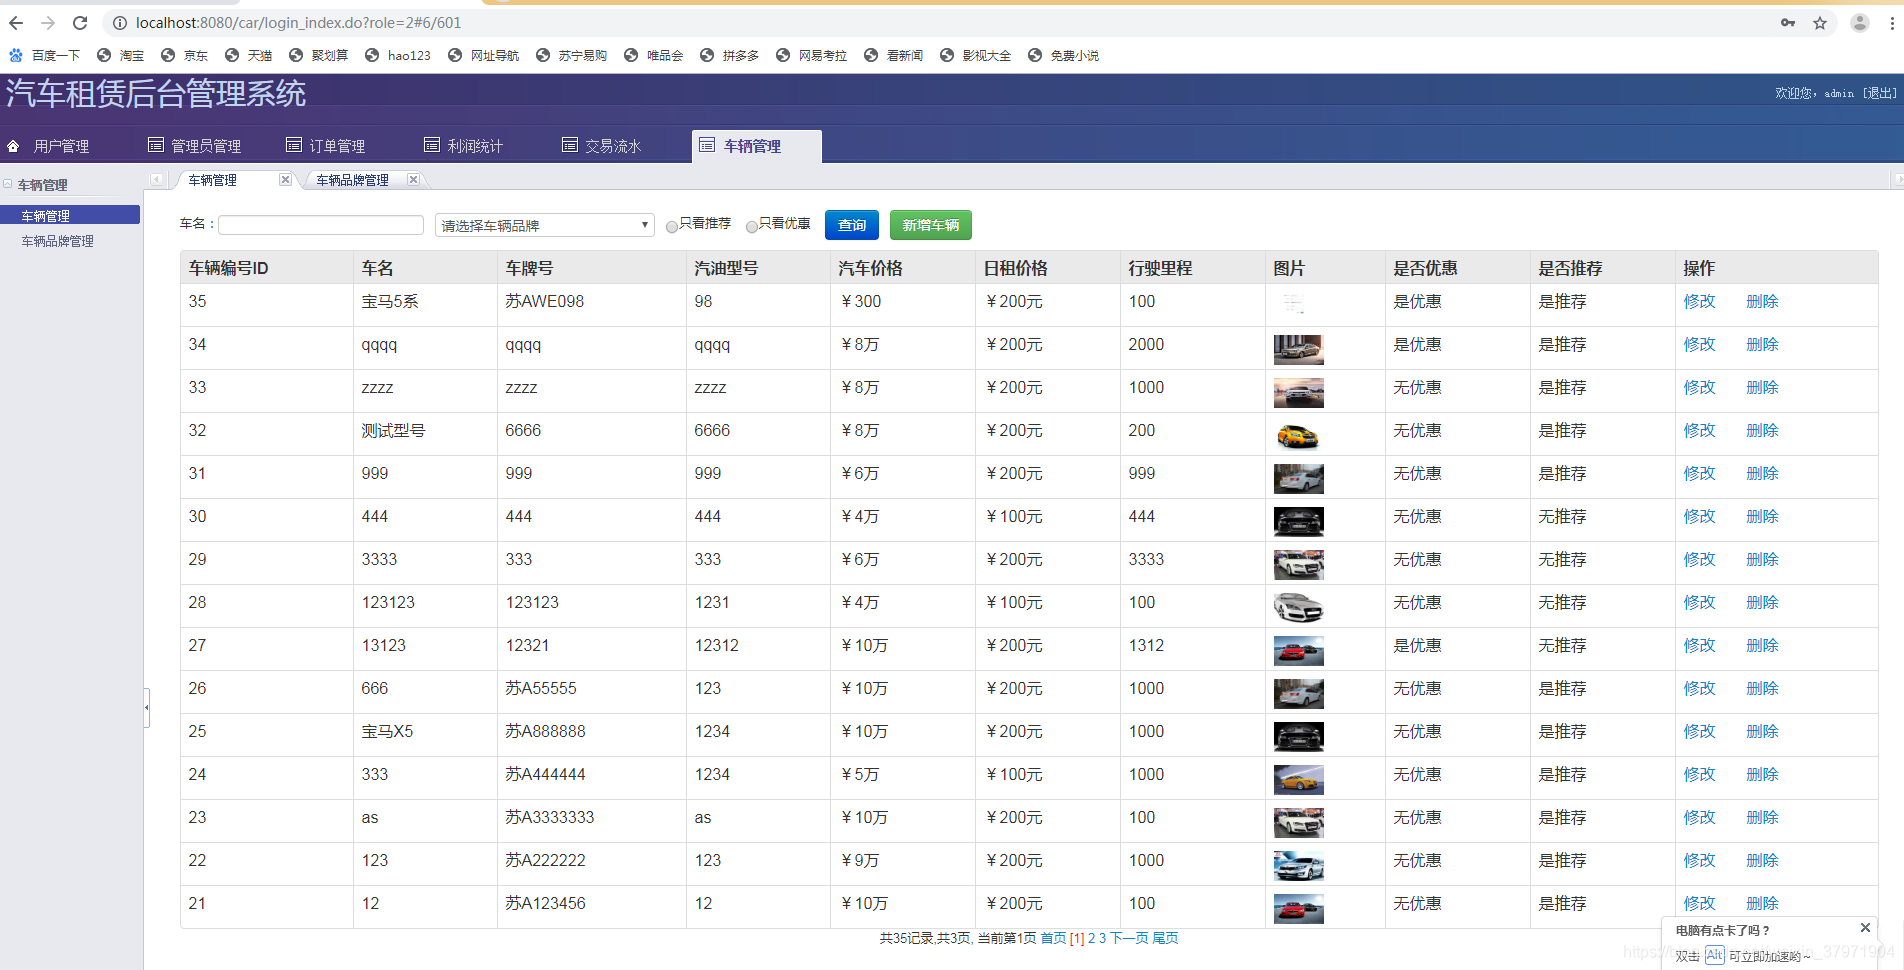Toggle the 只看优惠 radio option
Viewport: 1904px width, 970px height.
tap(752, 226)
